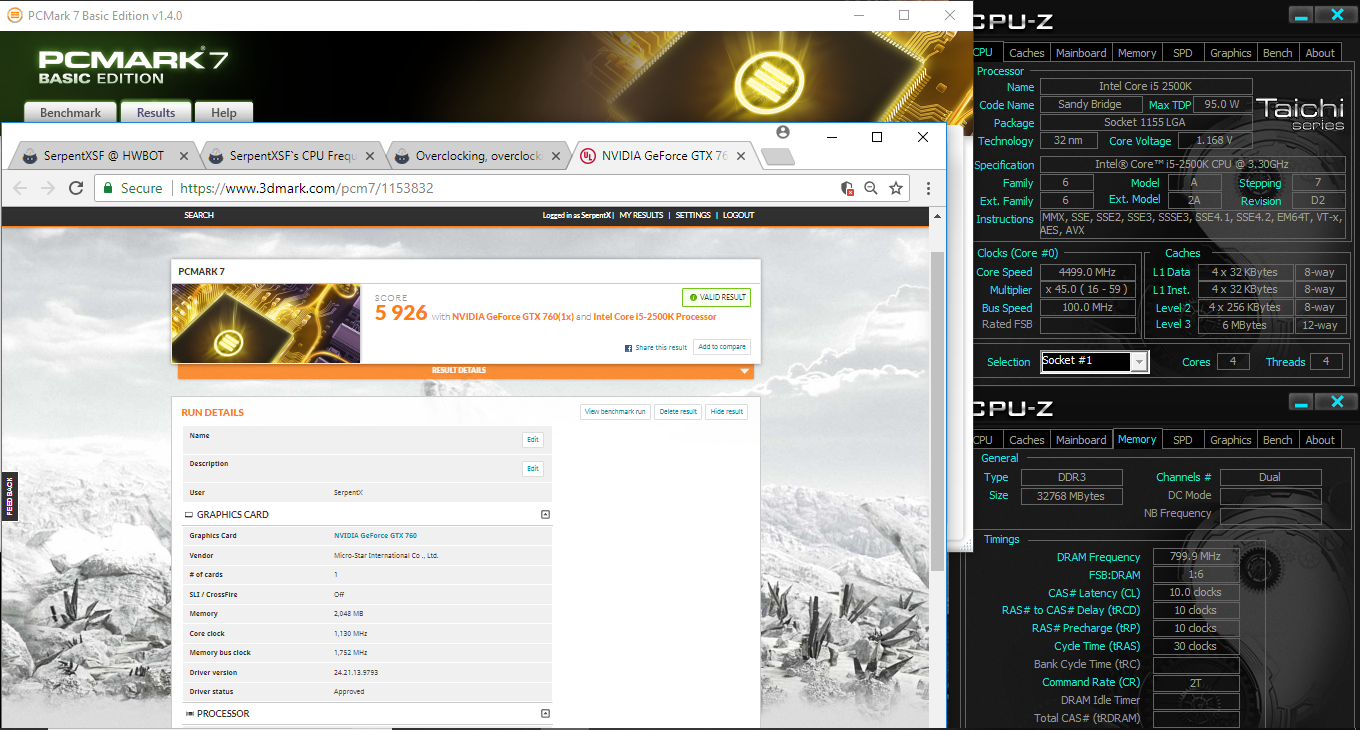Click the zoom magnifier icon in address bar
The width and height of the screenshot is (1360, 730).
(871, 188)
